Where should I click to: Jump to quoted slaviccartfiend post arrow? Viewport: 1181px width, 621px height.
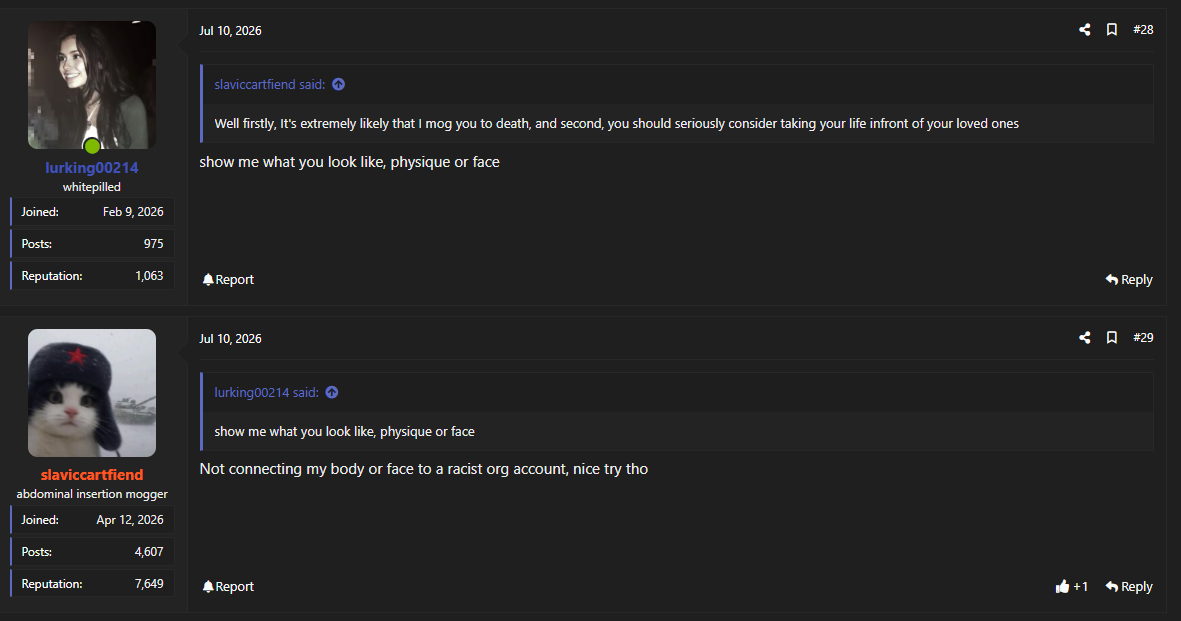[338, 84]
